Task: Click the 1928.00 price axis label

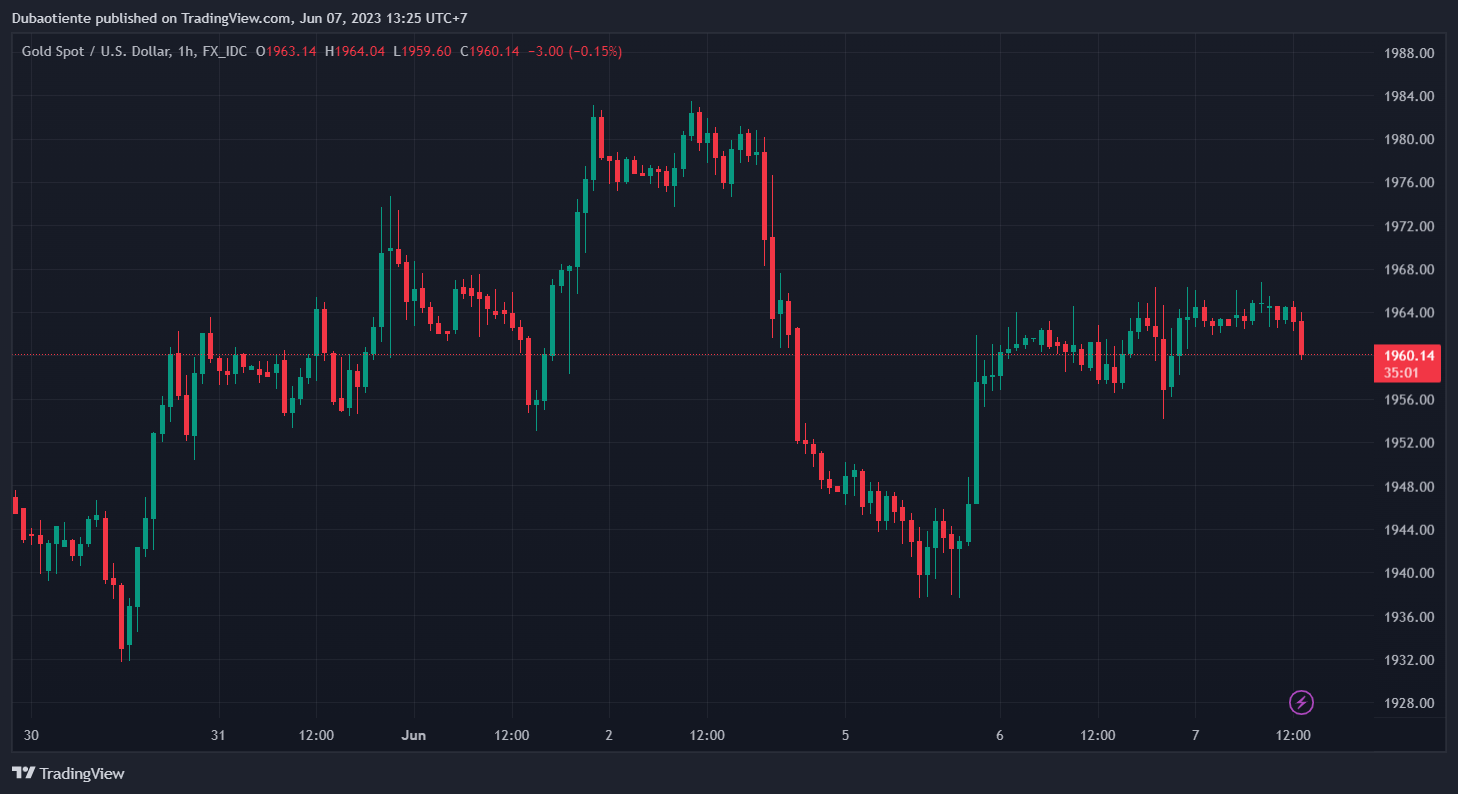Action: click(1407, 703)
